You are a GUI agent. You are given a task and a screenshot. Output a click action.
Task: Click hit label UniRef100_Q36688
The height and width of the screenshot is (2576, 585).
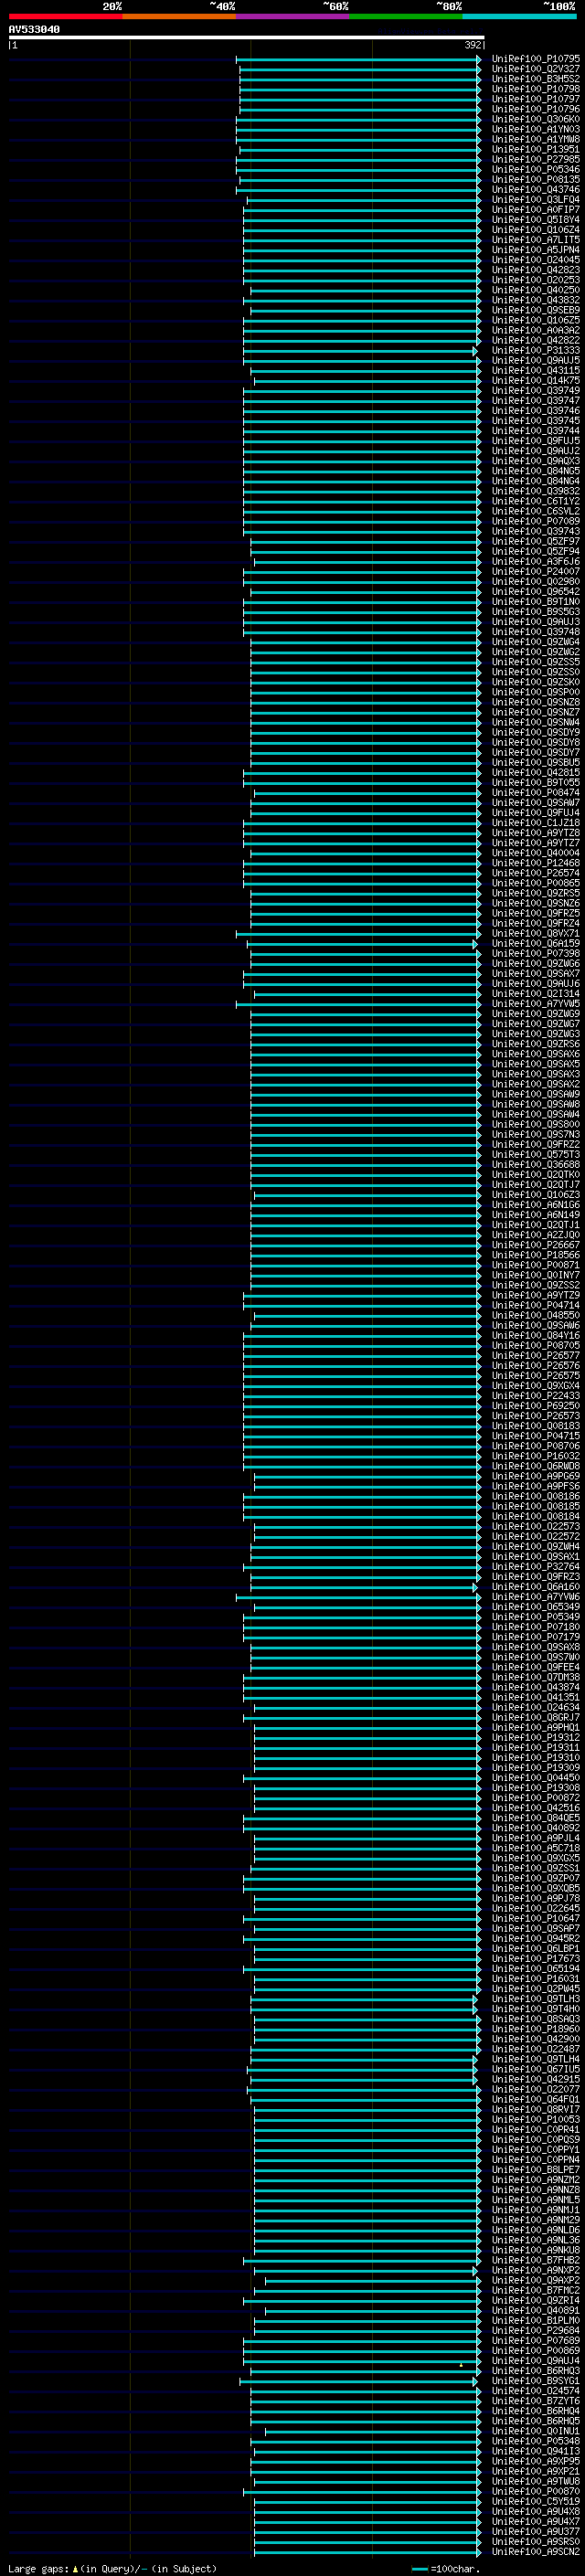(x=536, y=1164)
